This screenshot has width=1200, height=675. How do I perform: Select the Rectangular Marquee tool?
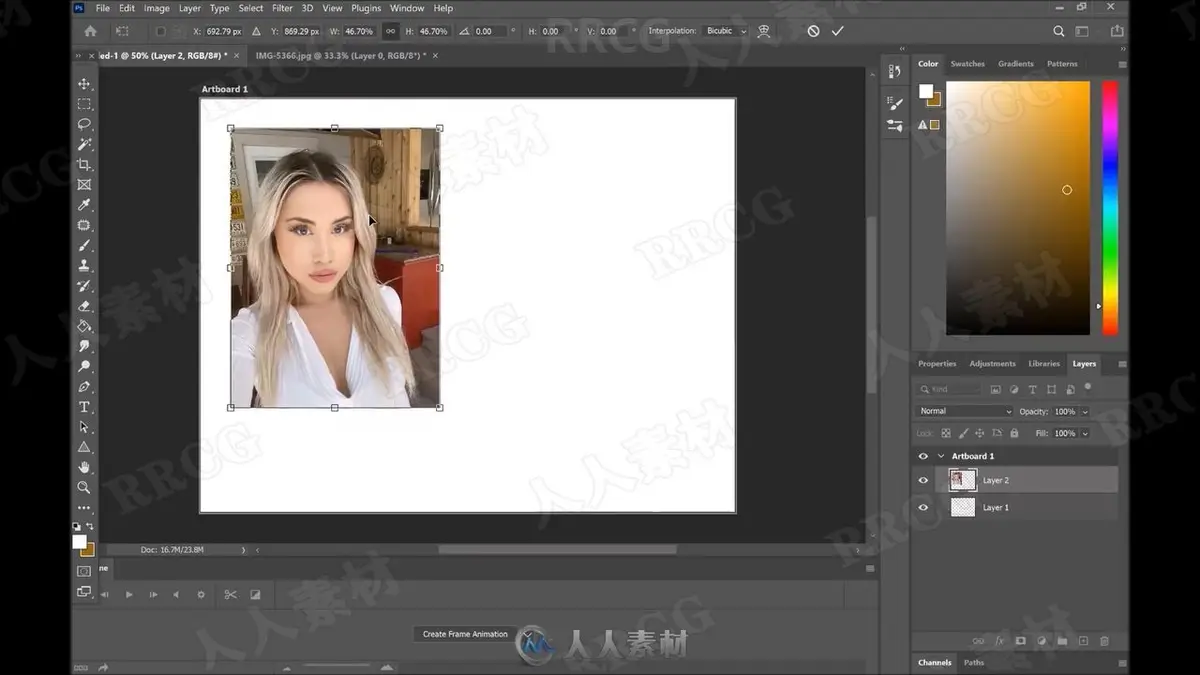pos(84,104)
